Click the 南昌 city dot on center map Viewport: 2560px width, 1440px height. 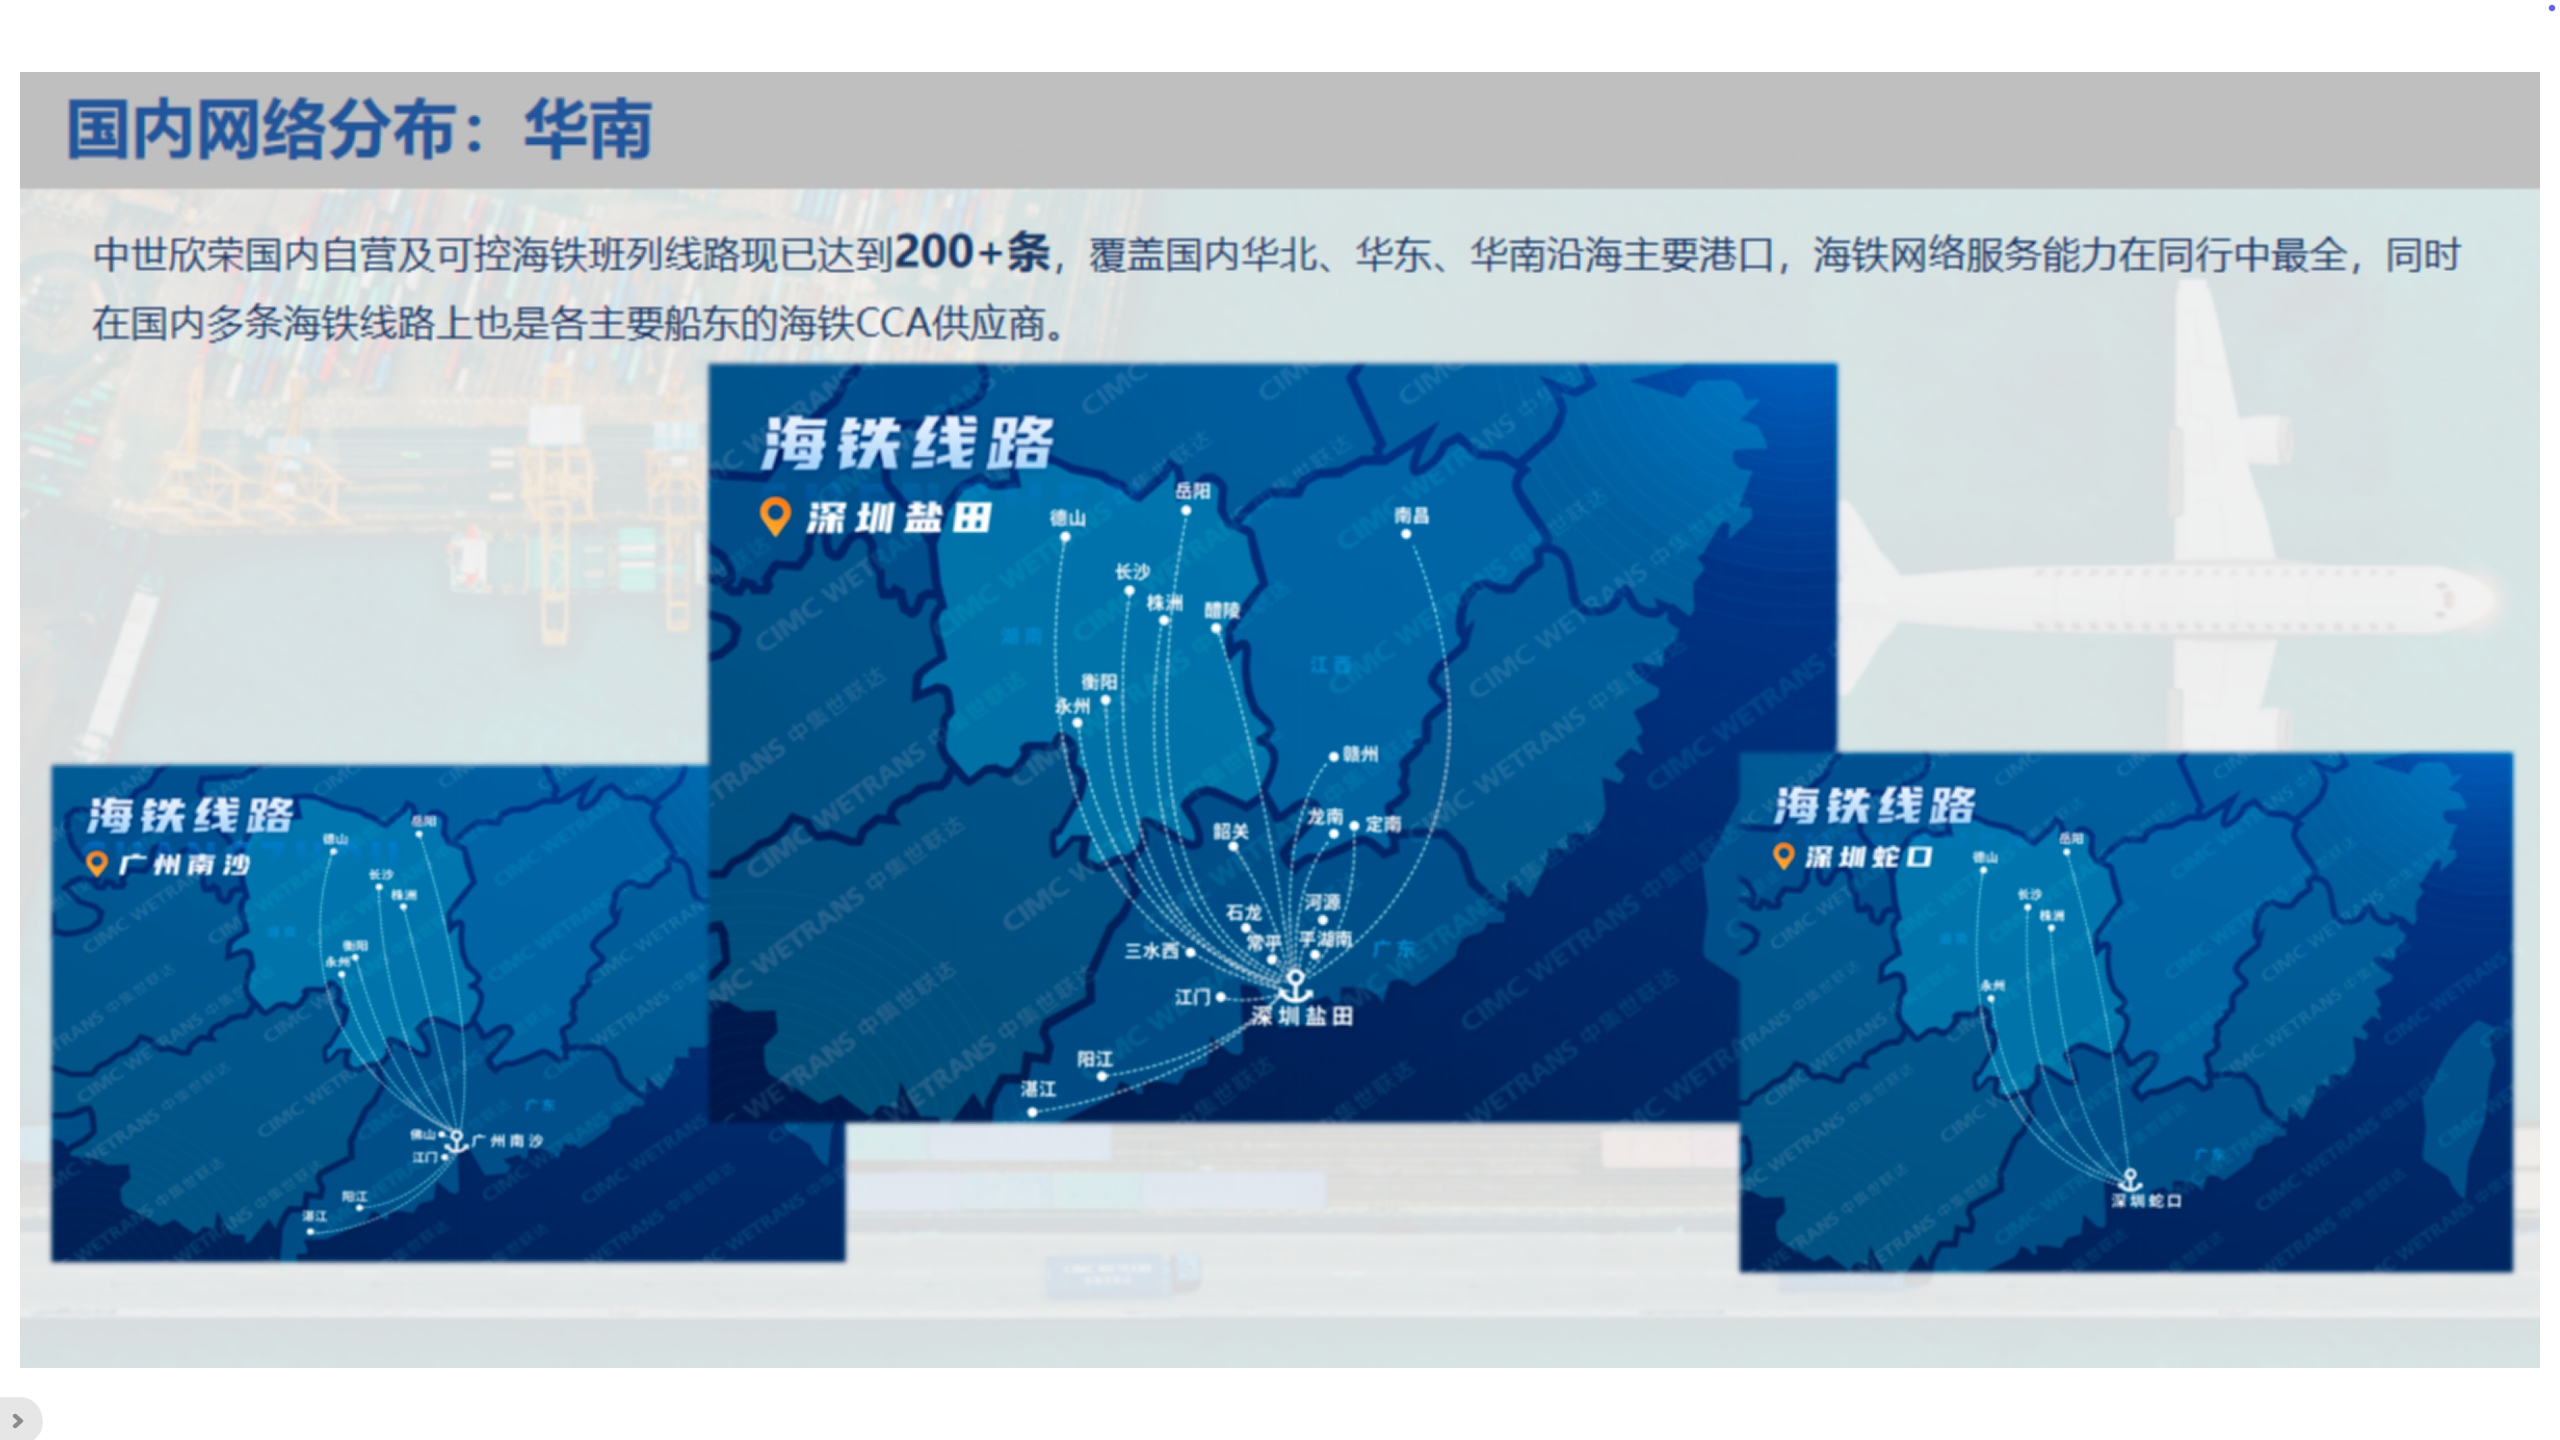1406,534
